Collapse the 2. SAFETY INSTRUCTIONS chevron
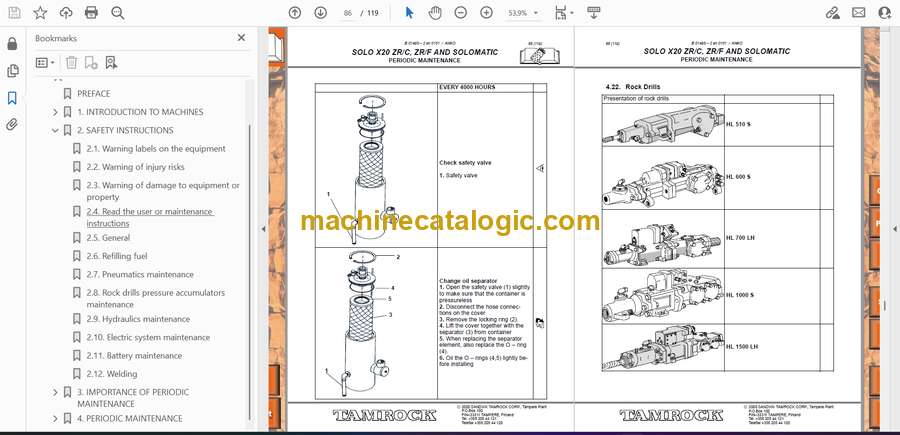This screenshot has height=435, width=900. tap(55, 130)
